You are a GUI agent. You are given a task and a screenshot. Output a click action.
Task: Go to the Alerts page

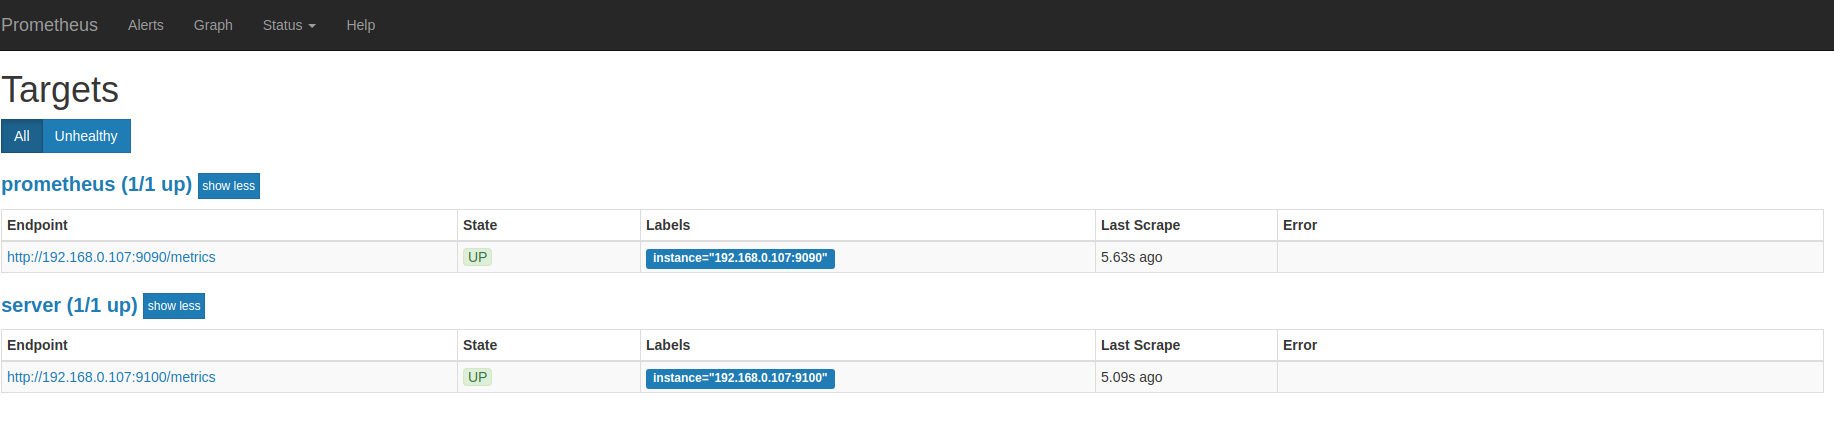146,25
